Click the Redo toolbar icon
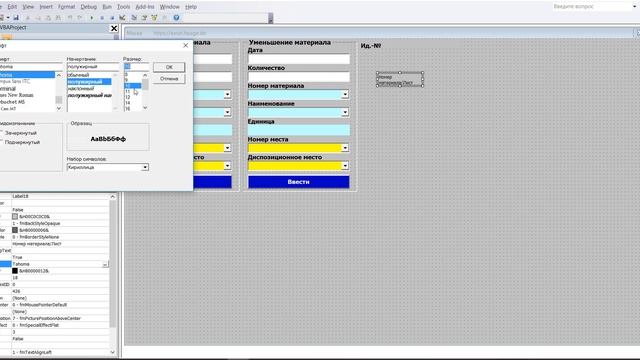This screenshot has width=640, height=360. 80,18
